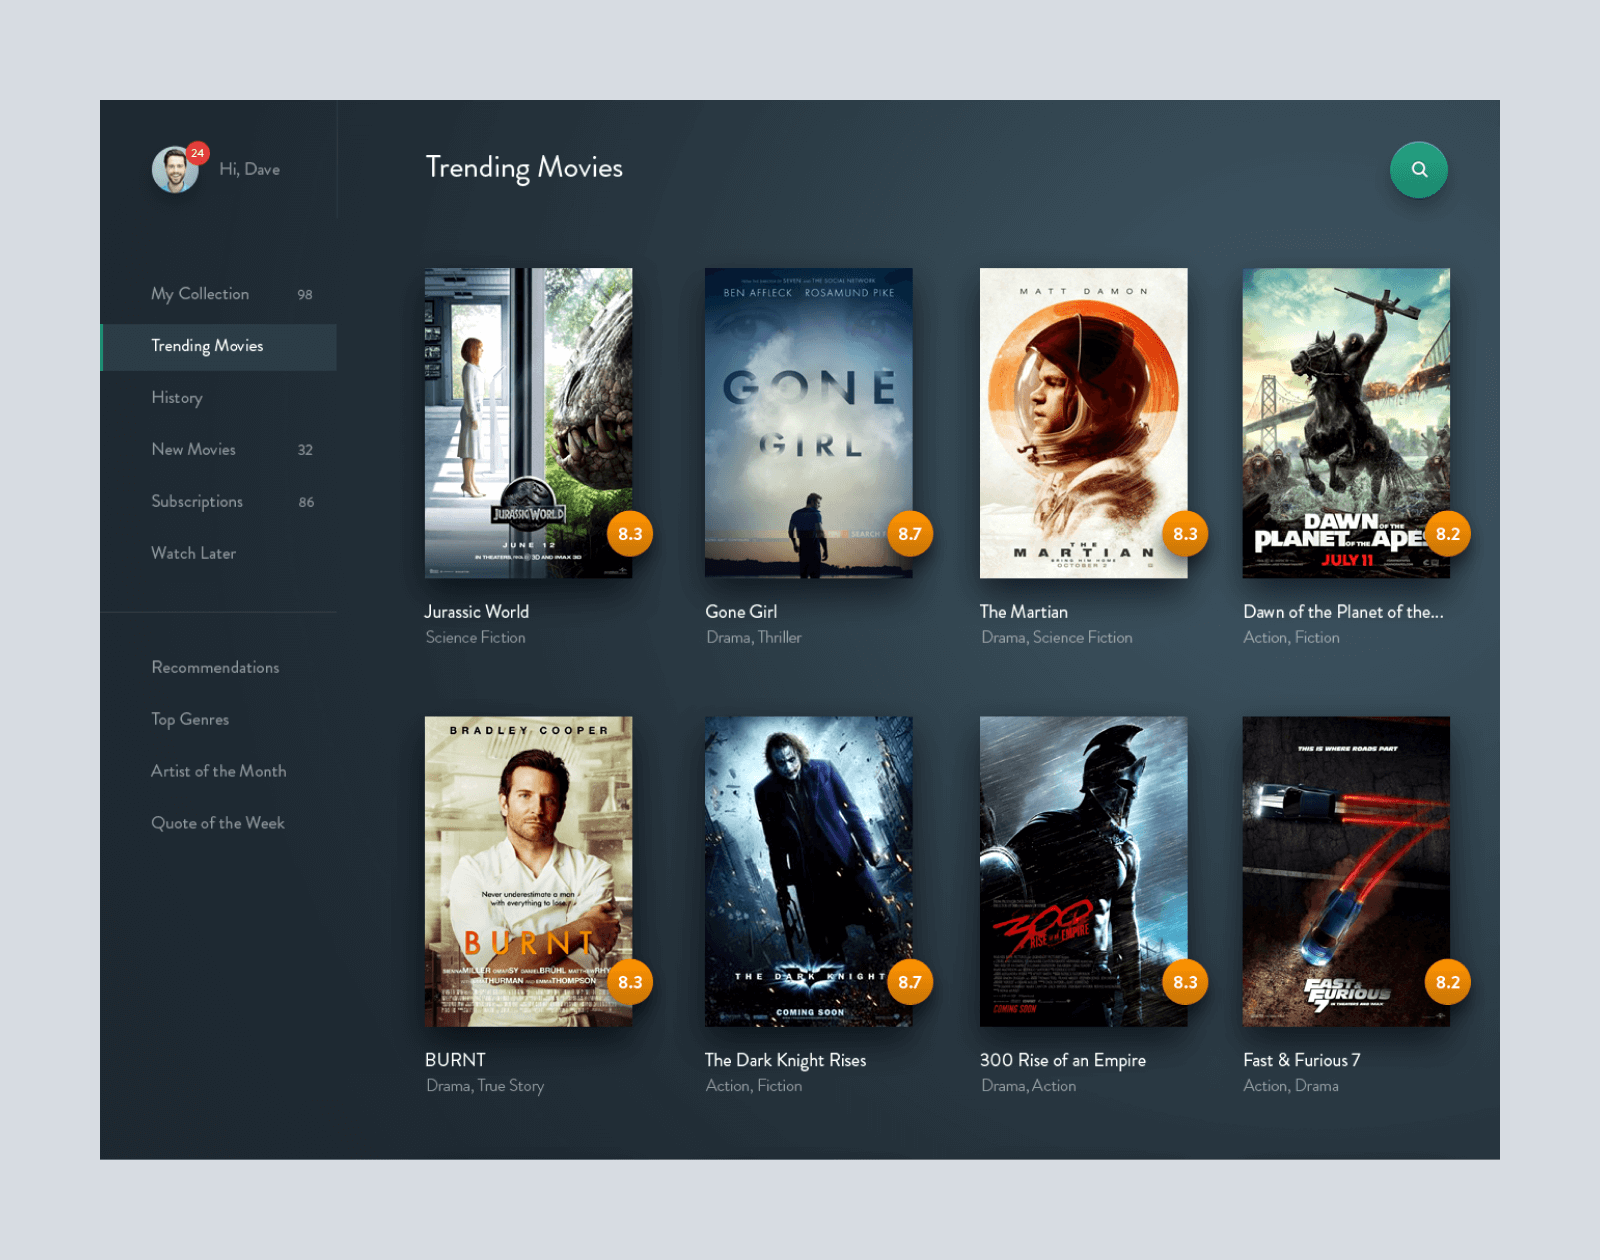This screenshot has width=1600, height=1260.
Task: Open Quote of the Week
Action: coord(218,824)
